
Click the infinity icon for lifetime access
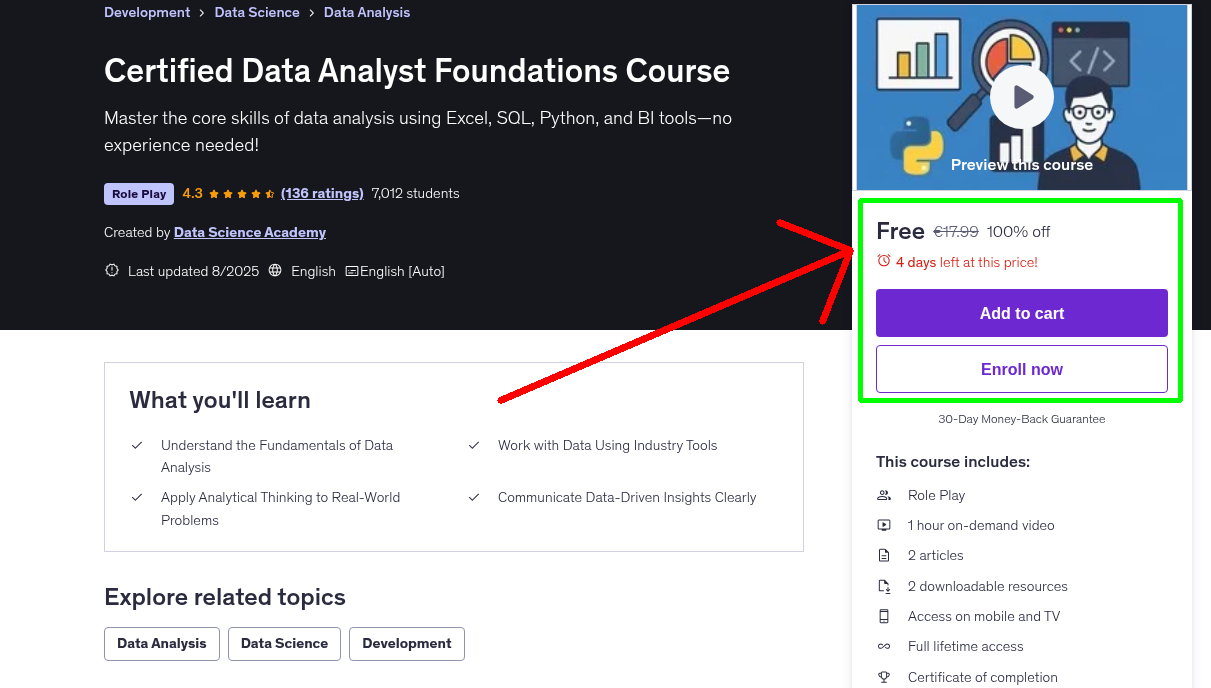pyautogui.click(x=884, y=646)
